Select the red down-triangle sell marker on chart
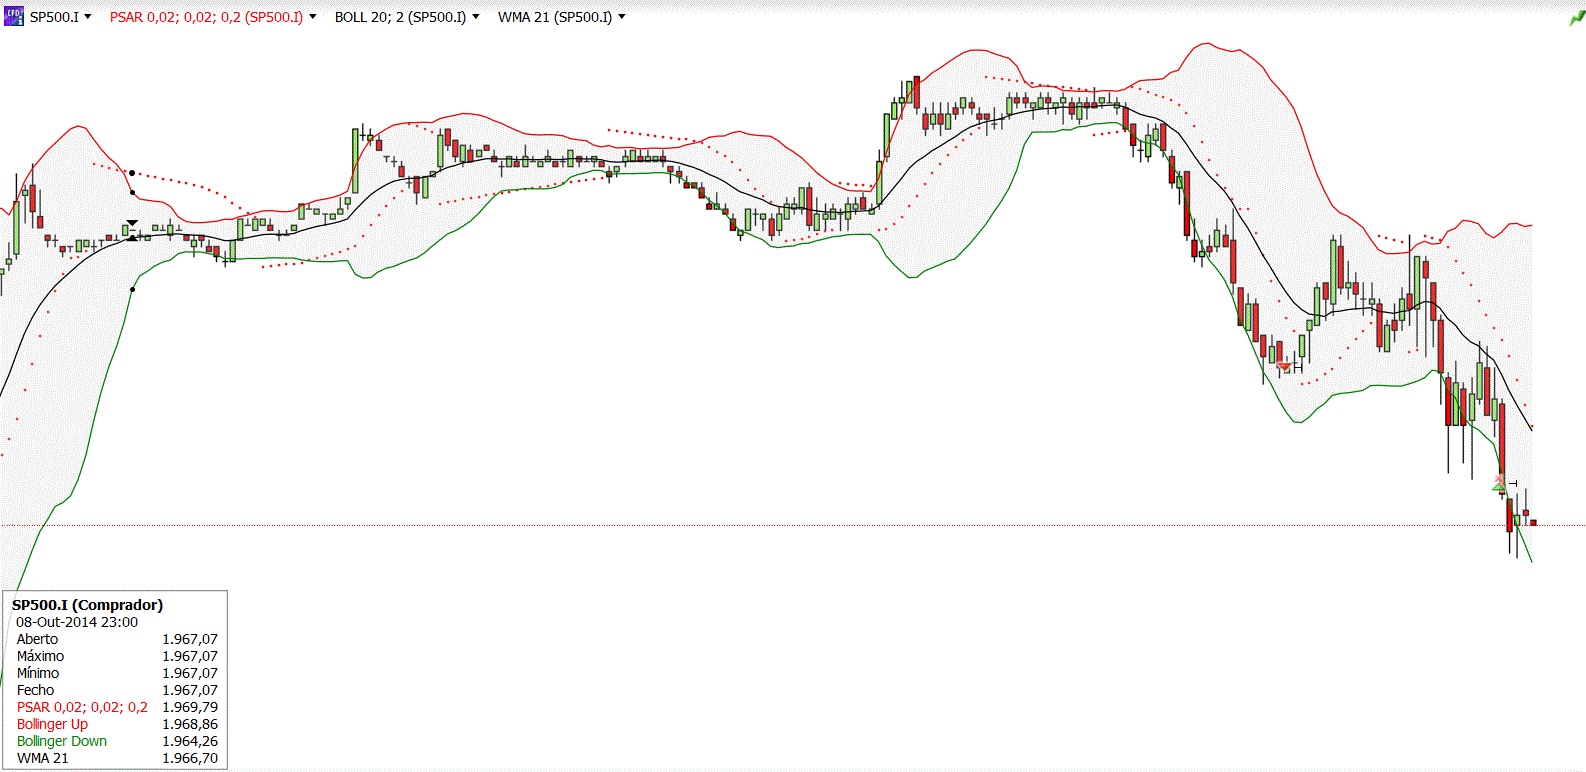The width and height of the screenshot is (1586, 772). (1285, 367)
